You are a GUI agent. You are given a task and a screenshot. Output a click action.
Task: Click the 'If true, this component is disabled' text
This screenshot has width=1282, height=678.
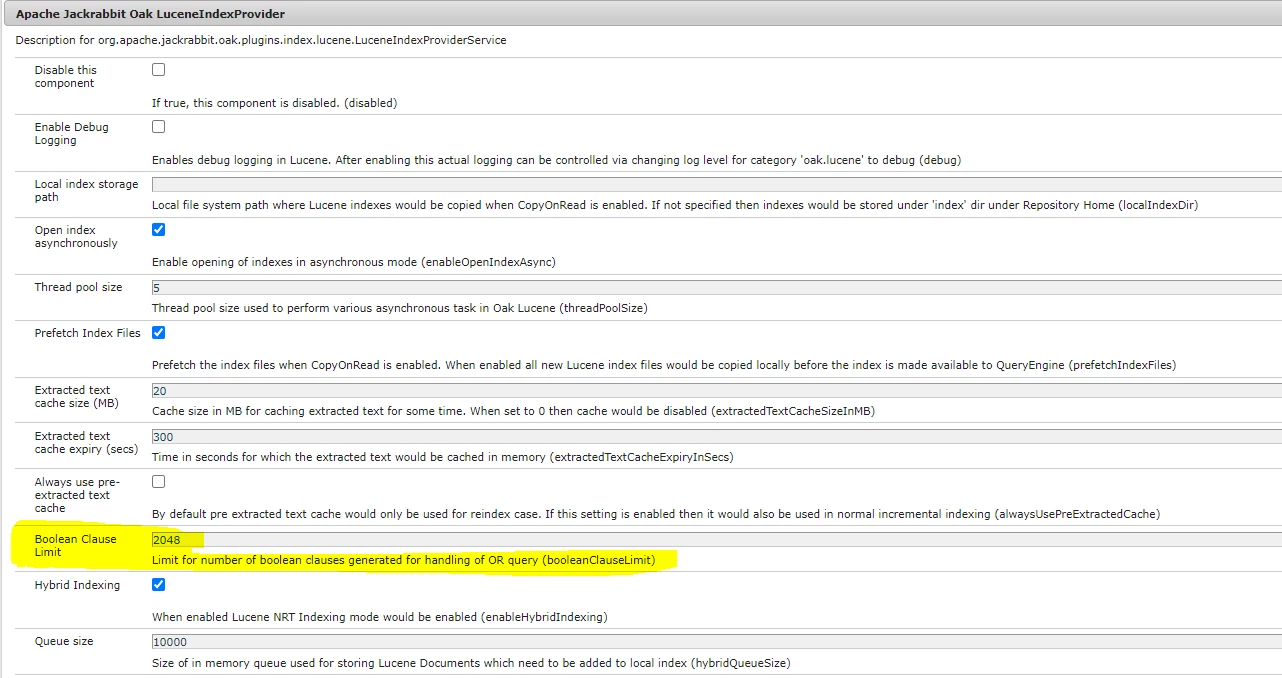pos(274,103)
